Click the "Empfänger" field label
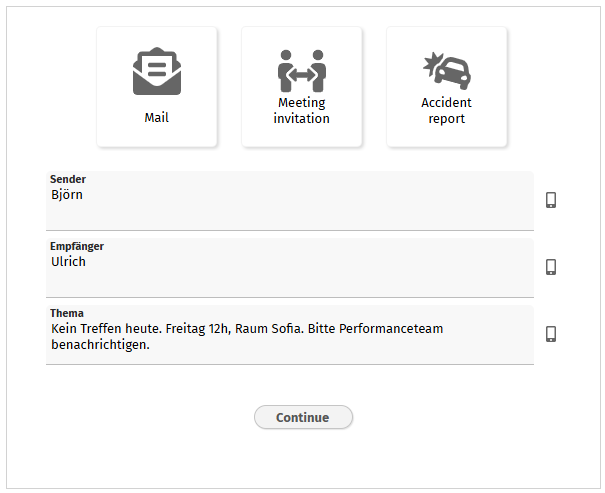Viewport: 605px width, 493px height. point(77,247)
